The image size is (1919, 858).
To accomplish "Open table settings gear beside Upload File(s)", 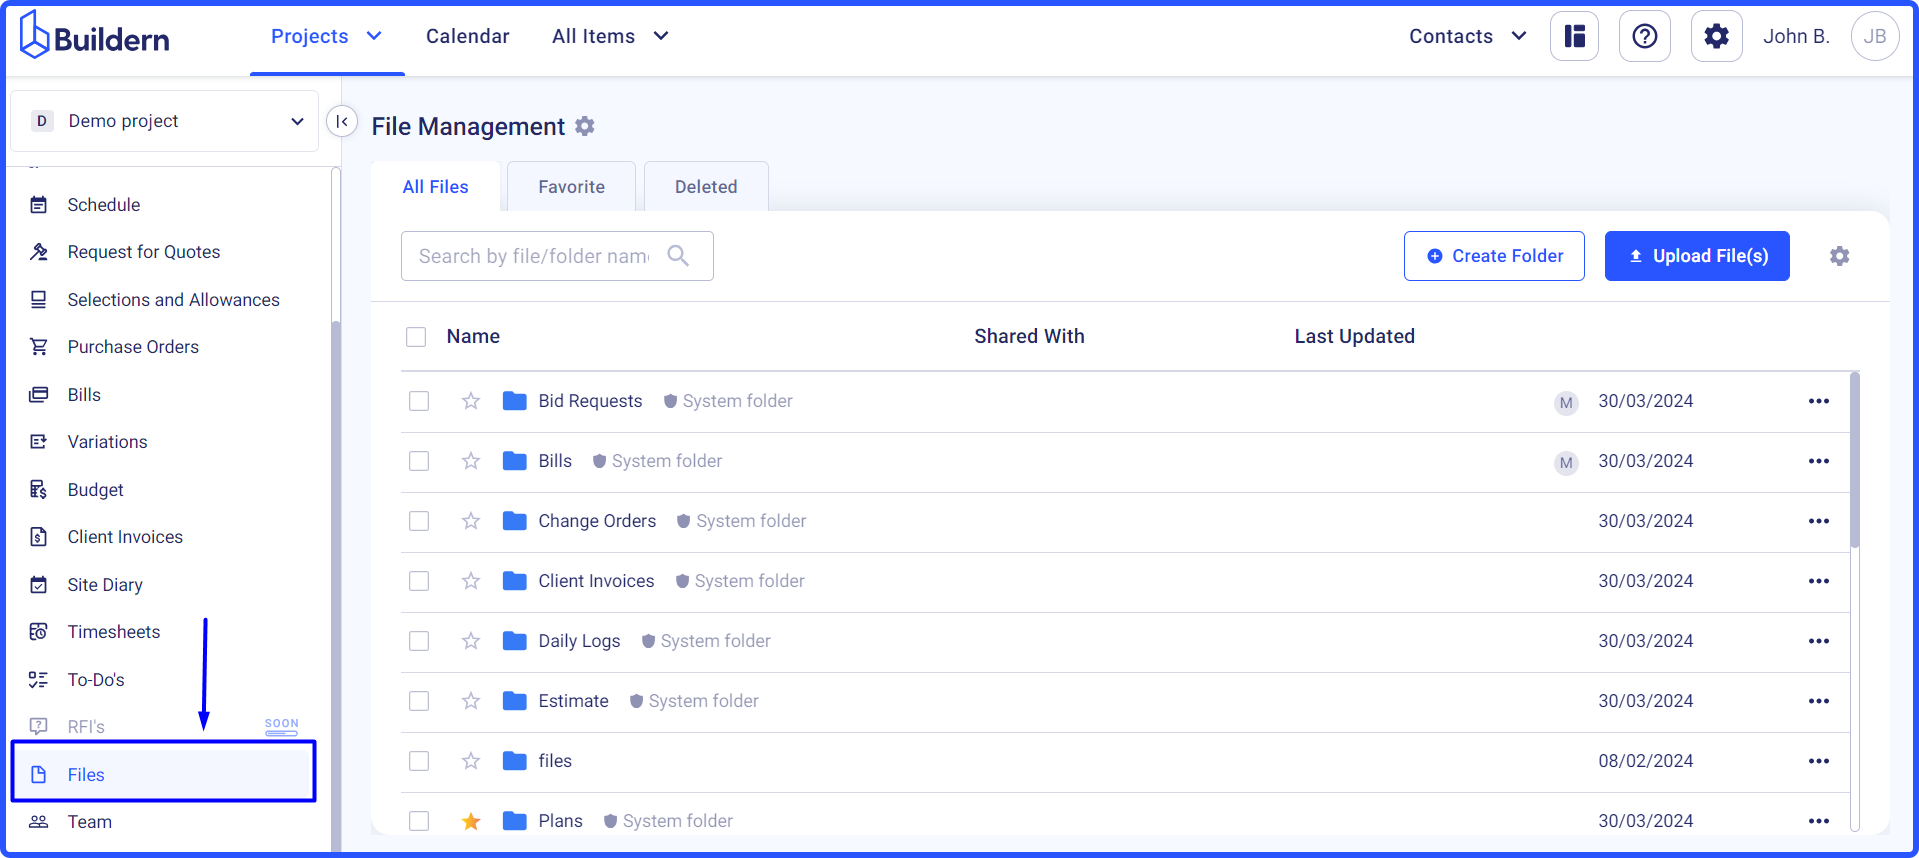I will (x=1839, y=256).
